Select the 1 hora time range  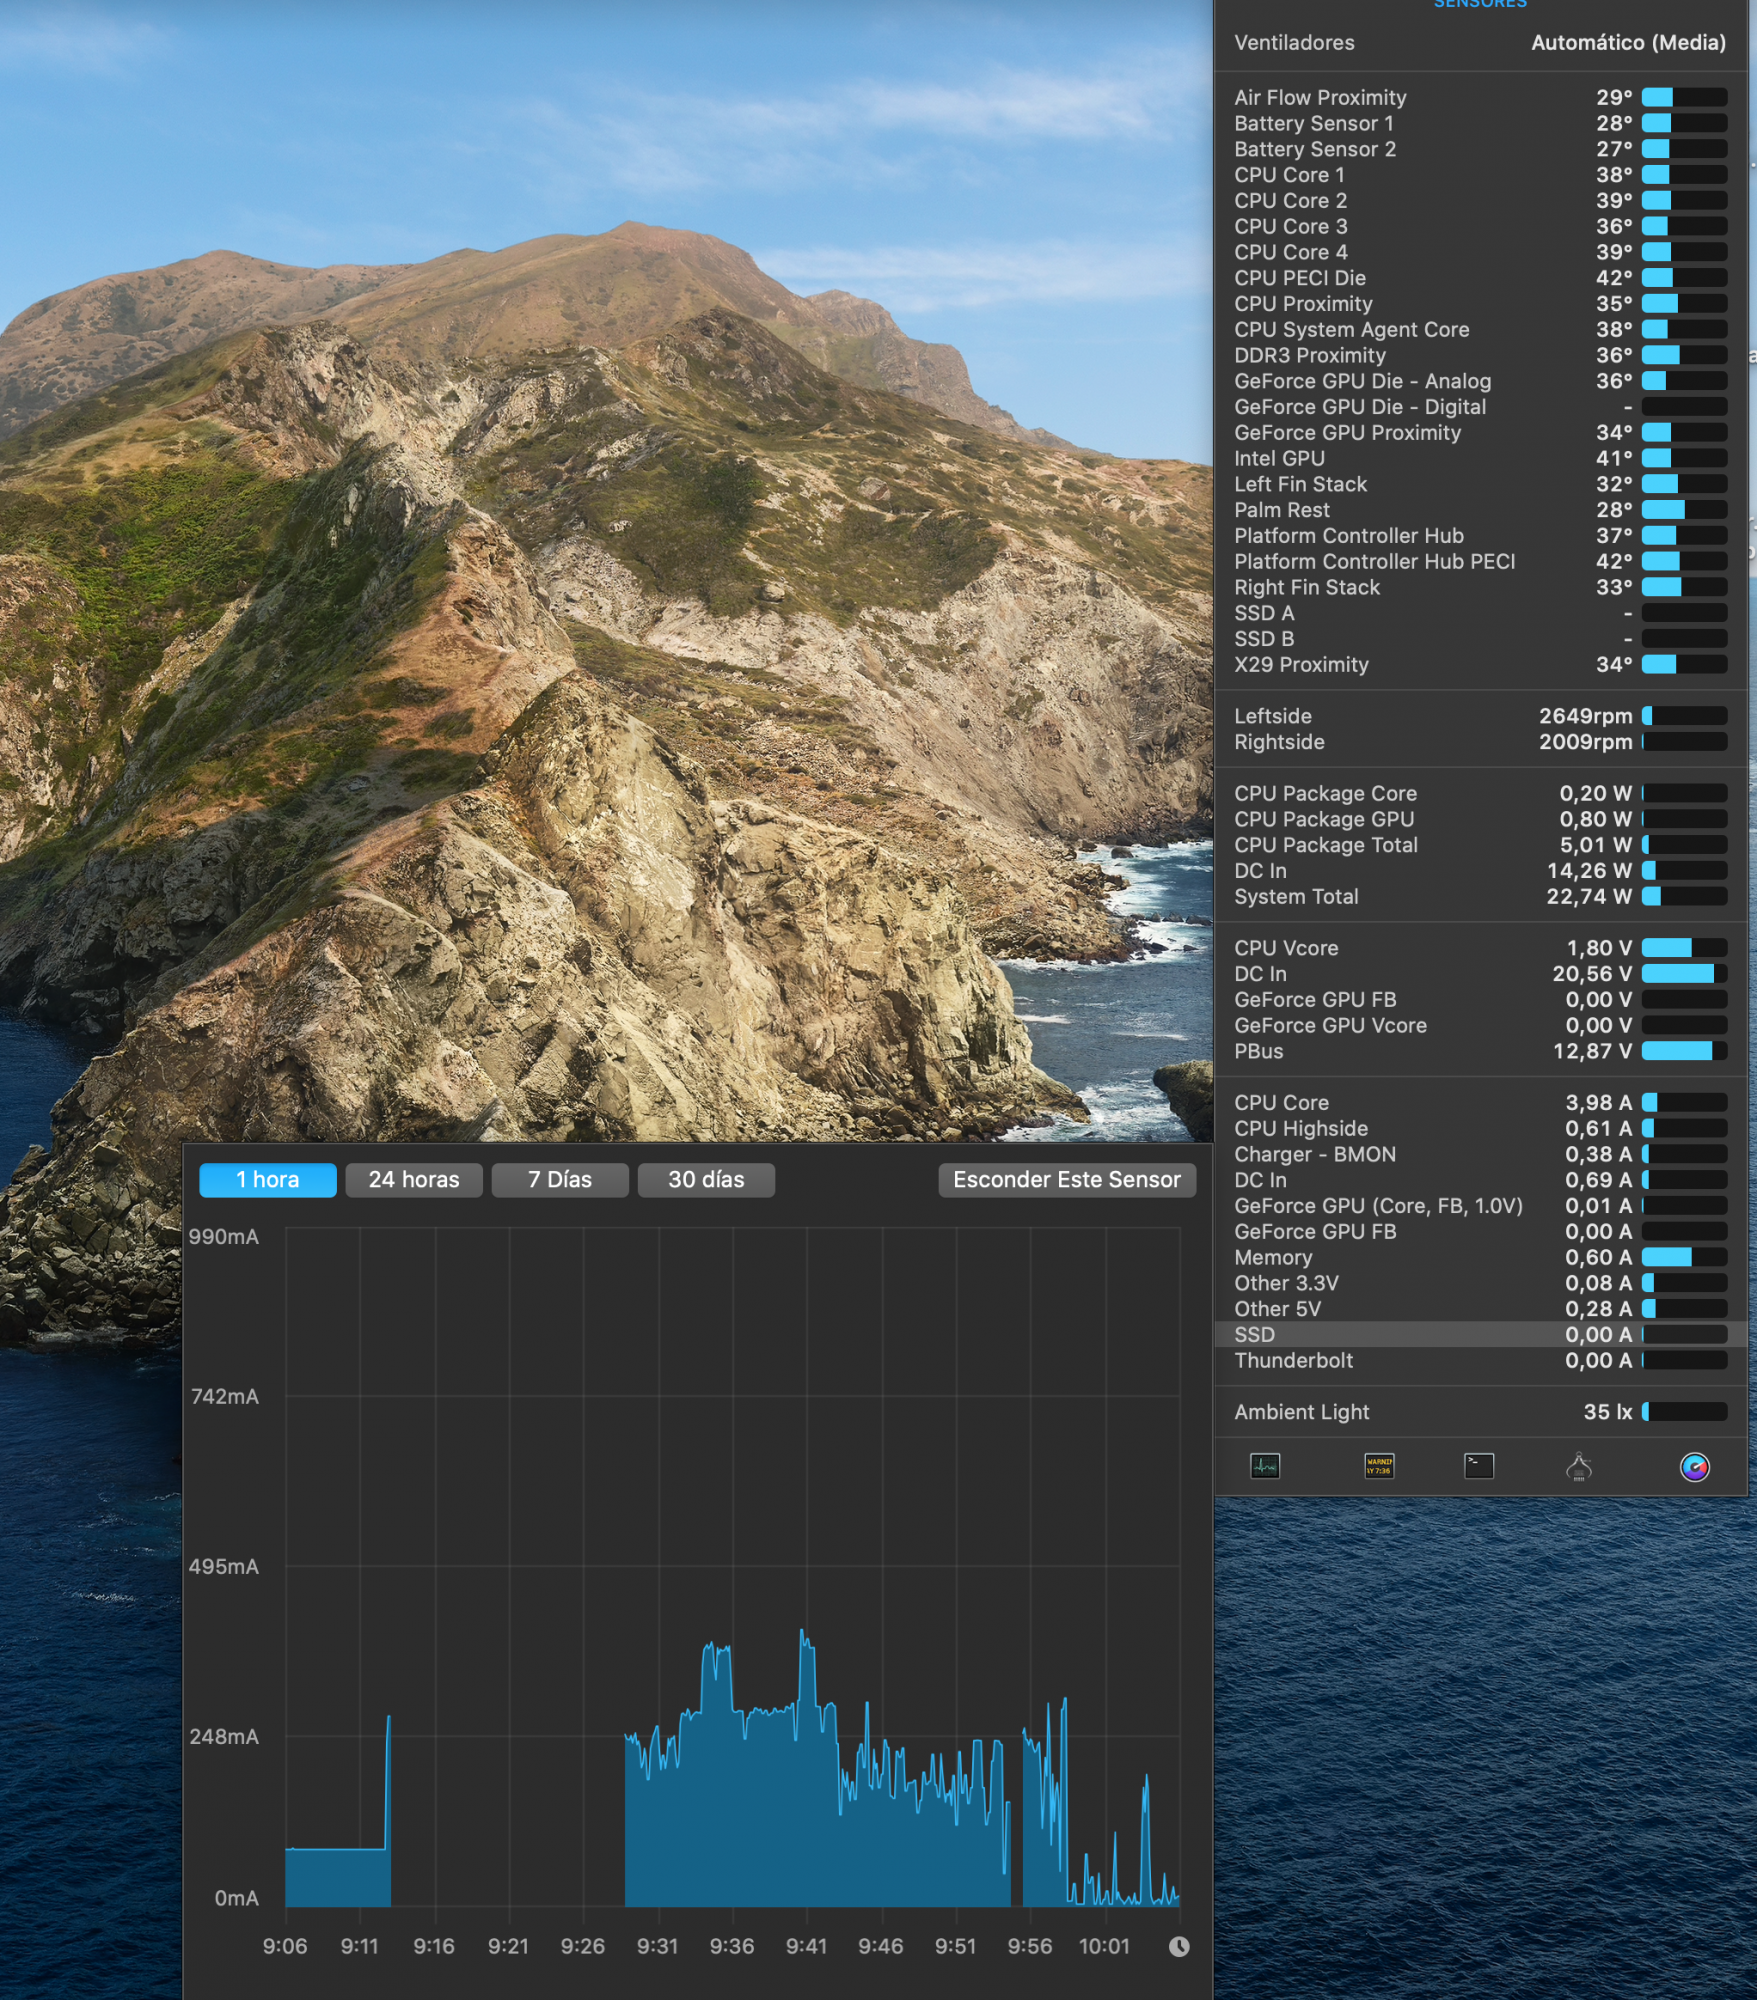tap(268, 1180)
